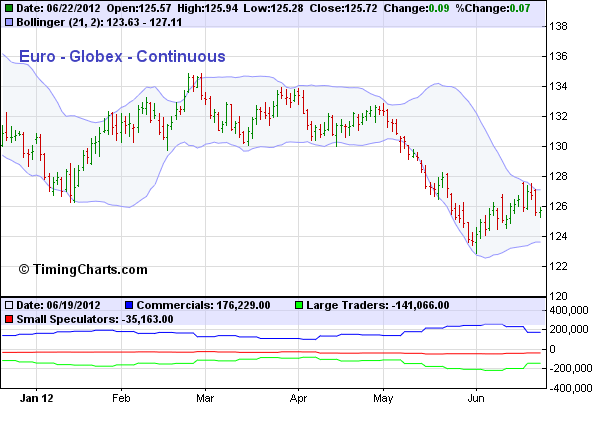Click the 'Commercials: 176,229.00' label
Image resolution: width=592 pixels, height=424 pixels.
tap(204, 305)
